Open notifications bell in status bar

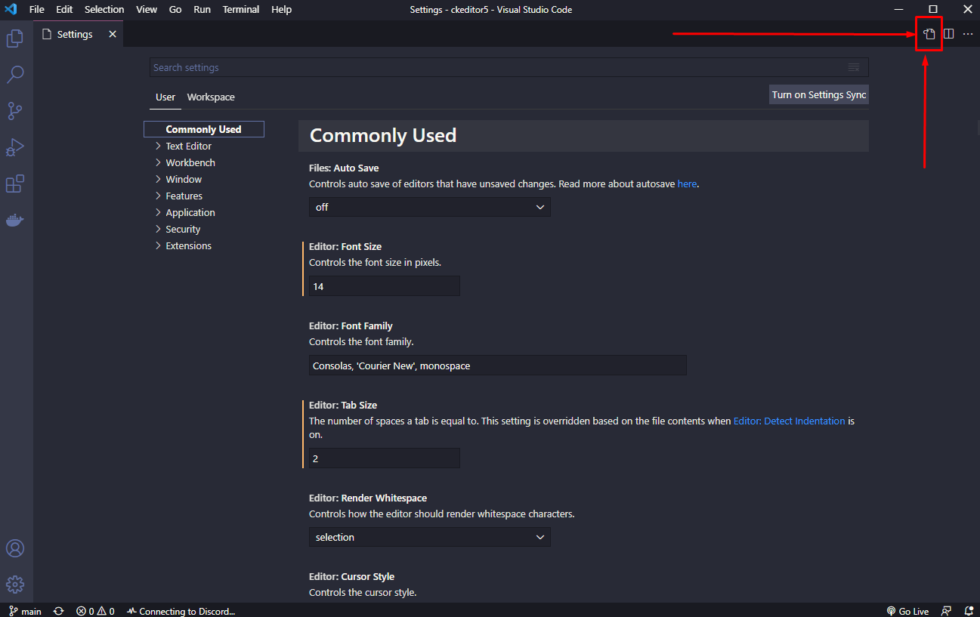tap(969, 611)
